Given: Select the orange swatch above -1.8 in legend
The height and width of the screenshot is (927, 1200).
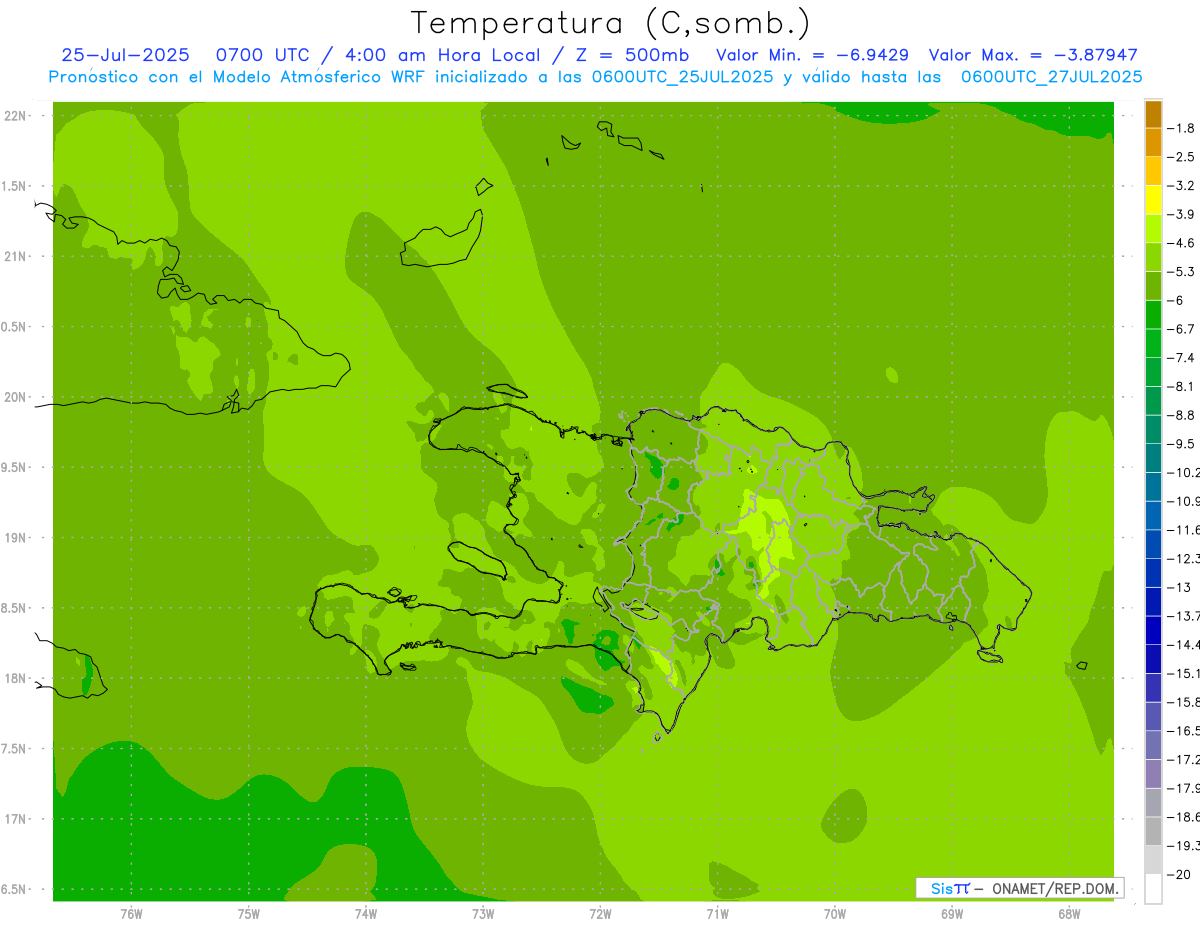Looking at the screenshot, I should (1153, 114).
